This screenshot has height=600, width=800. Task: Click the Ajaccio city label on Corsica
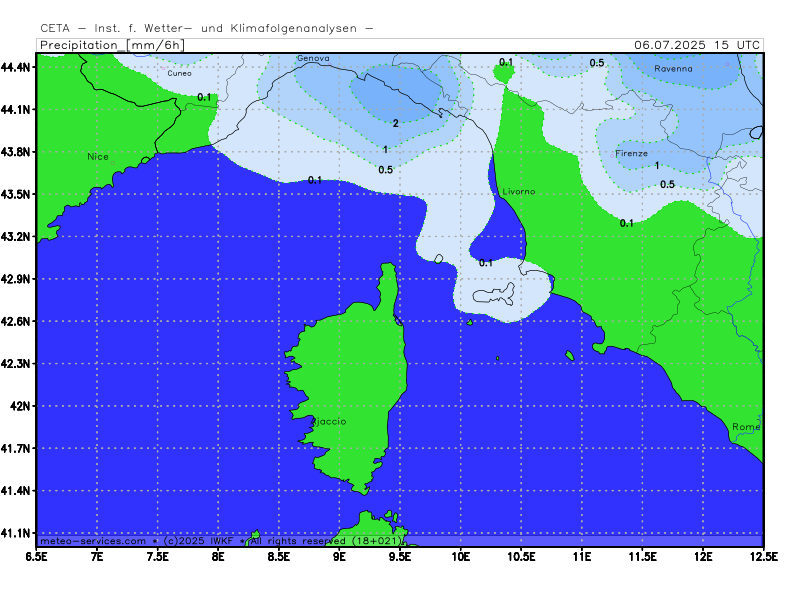point(329,421)
